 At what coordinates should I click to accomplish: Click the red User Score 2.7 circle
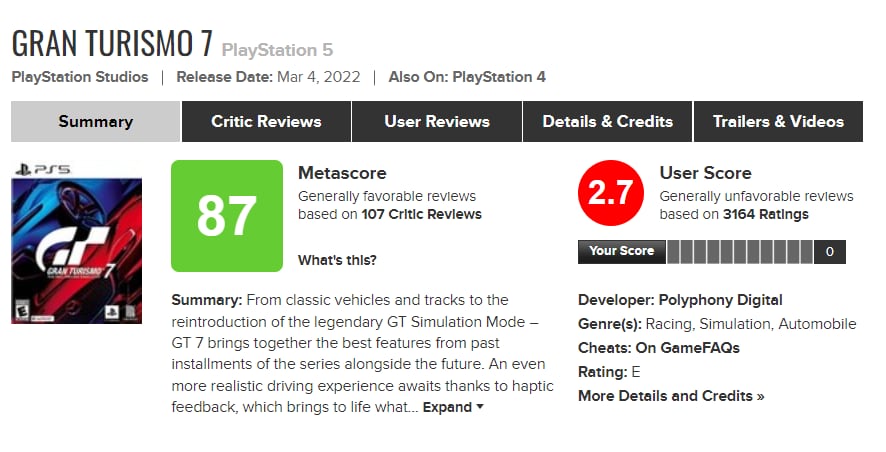click(610, 193)
